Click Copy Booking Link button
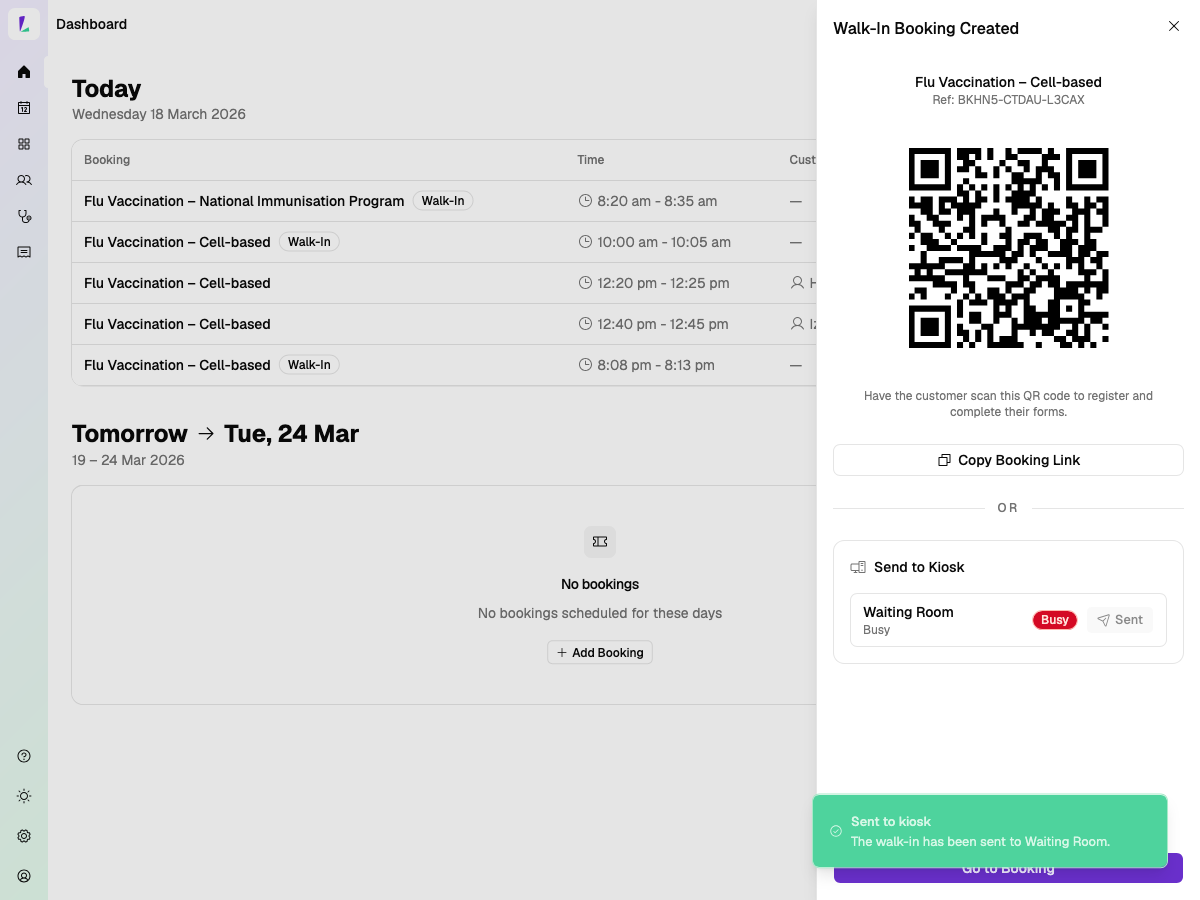The width and height of the screenshot is (1200, 900). pos(1008,460)
